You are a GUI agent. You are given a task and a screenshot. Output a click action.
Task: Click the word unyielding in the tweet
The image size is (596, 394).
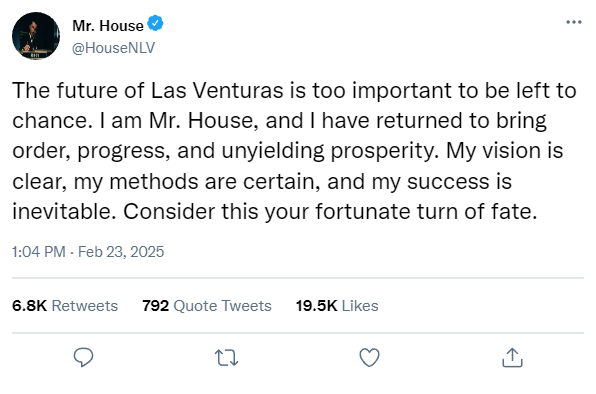tap(273, 152)
